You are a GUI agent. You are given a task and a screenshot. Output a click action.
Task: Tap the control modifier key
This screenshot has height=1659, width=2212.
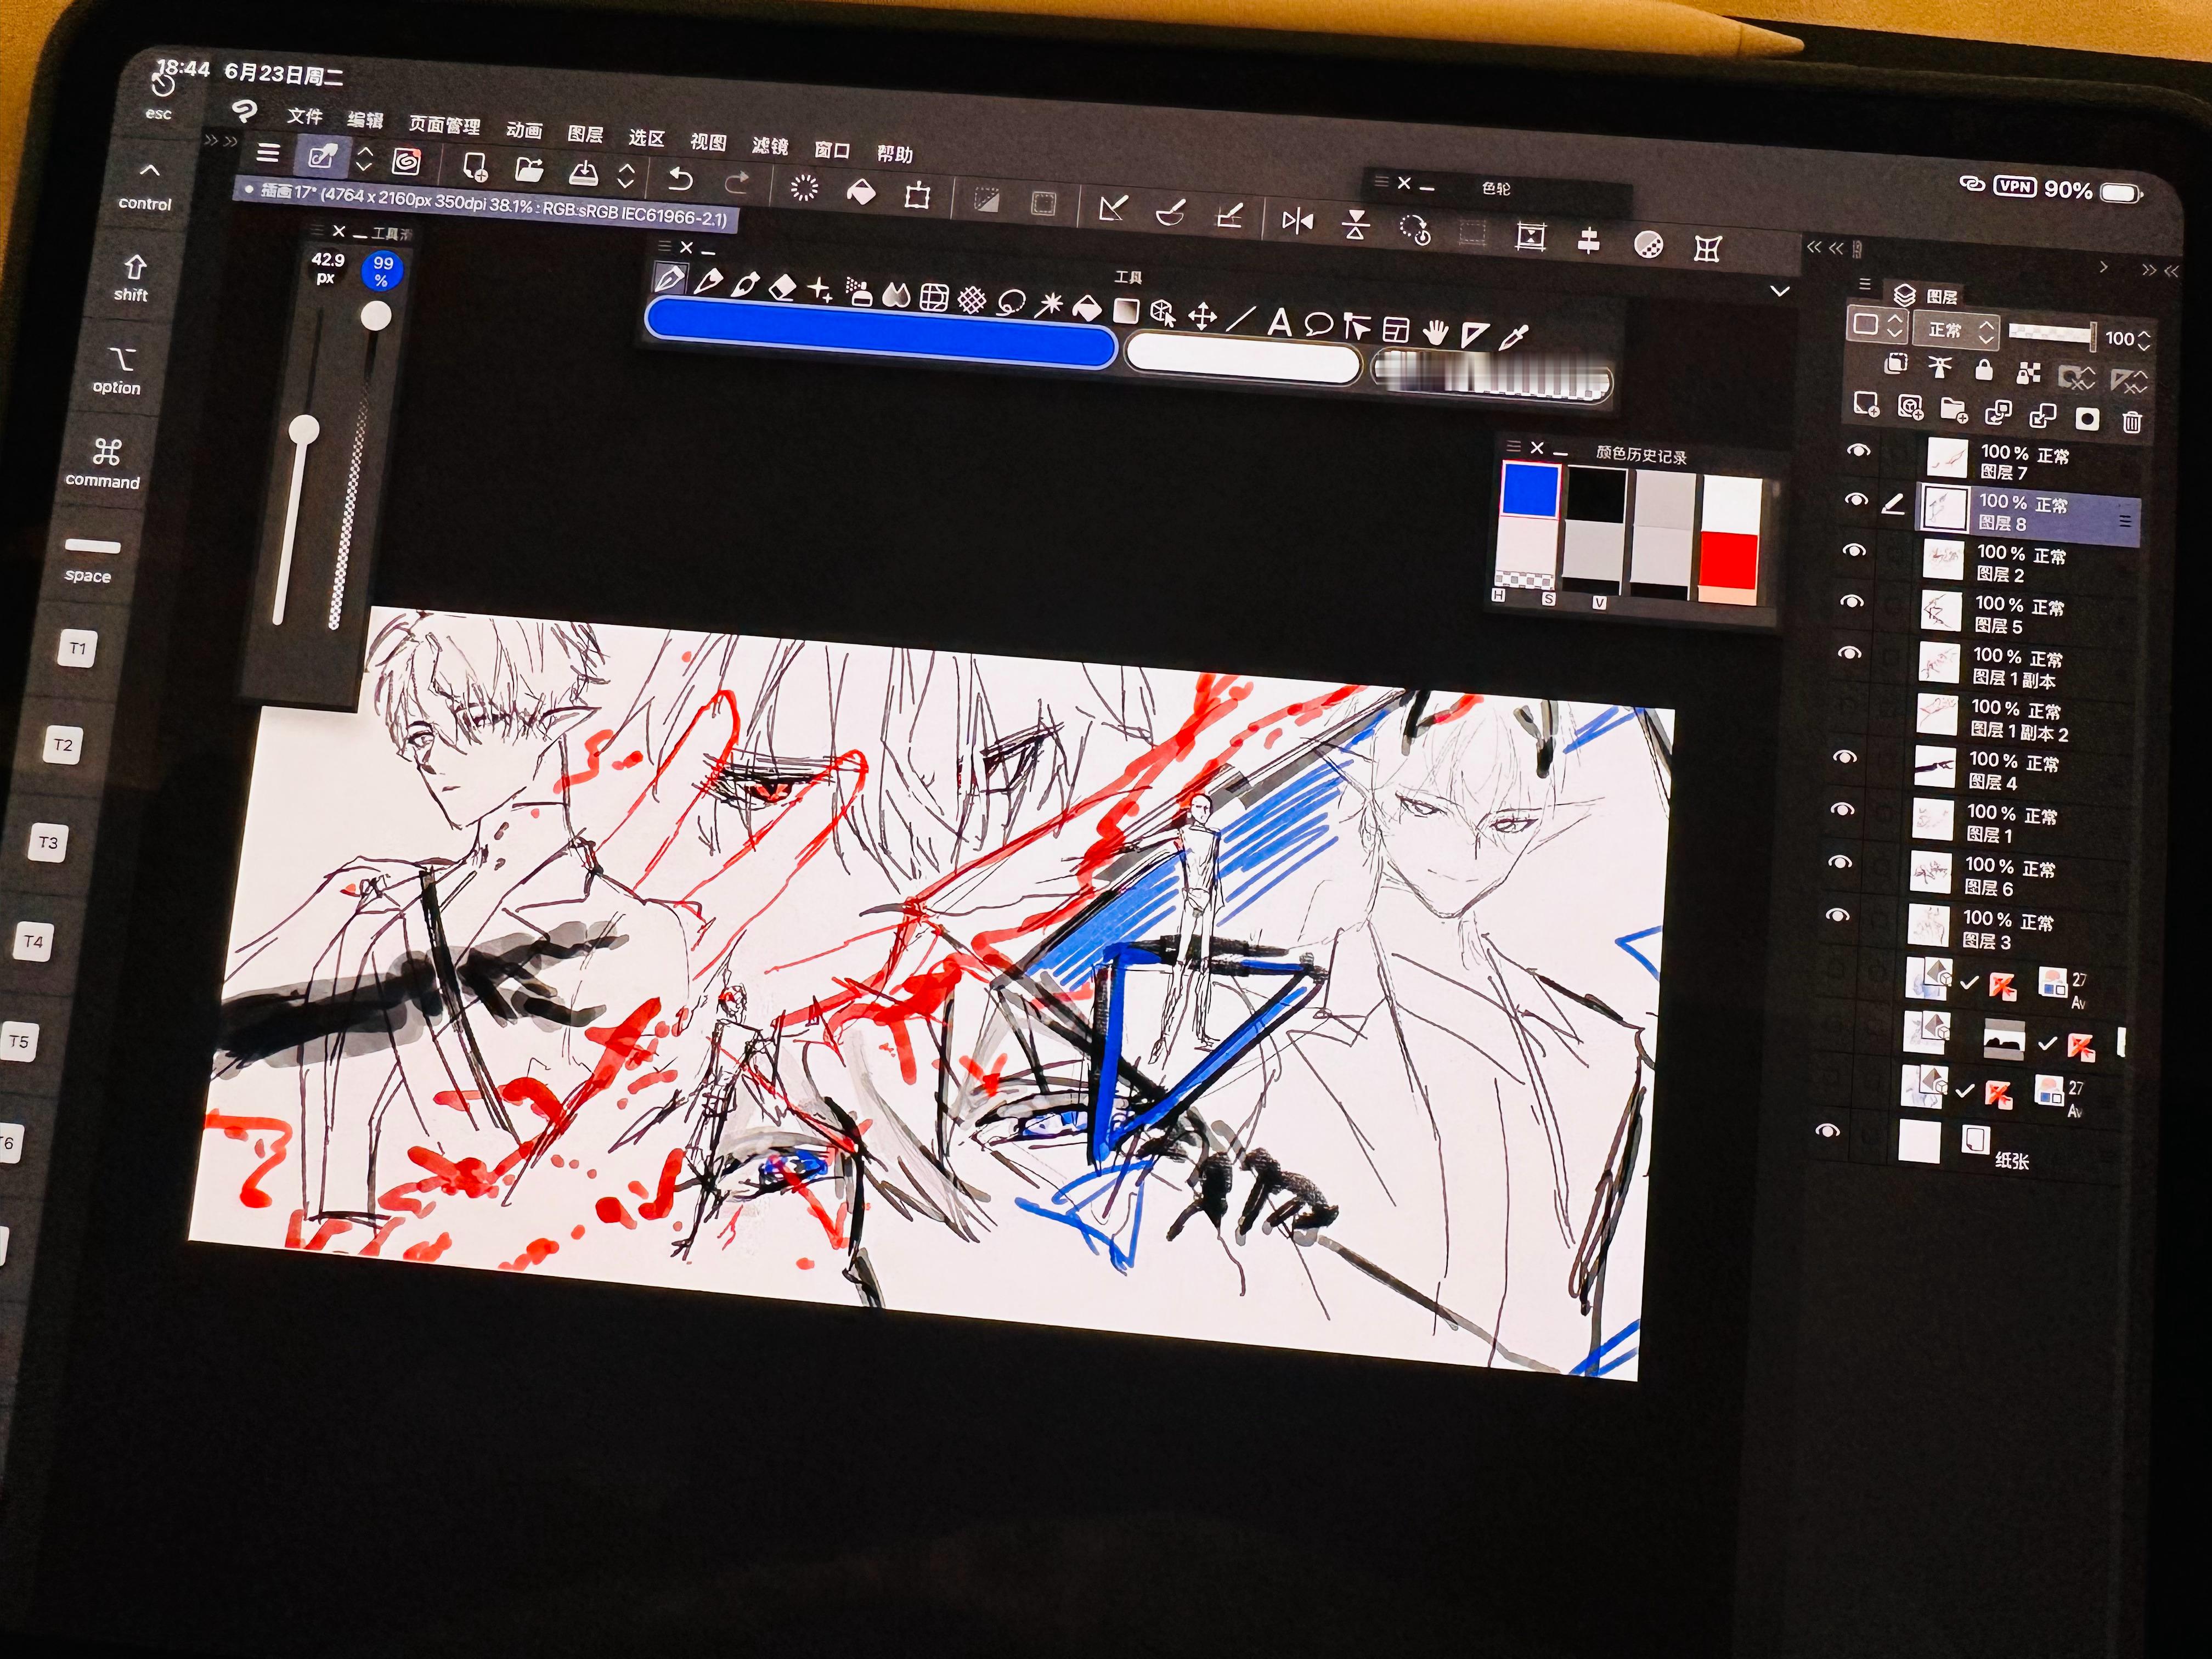(147, 187)
